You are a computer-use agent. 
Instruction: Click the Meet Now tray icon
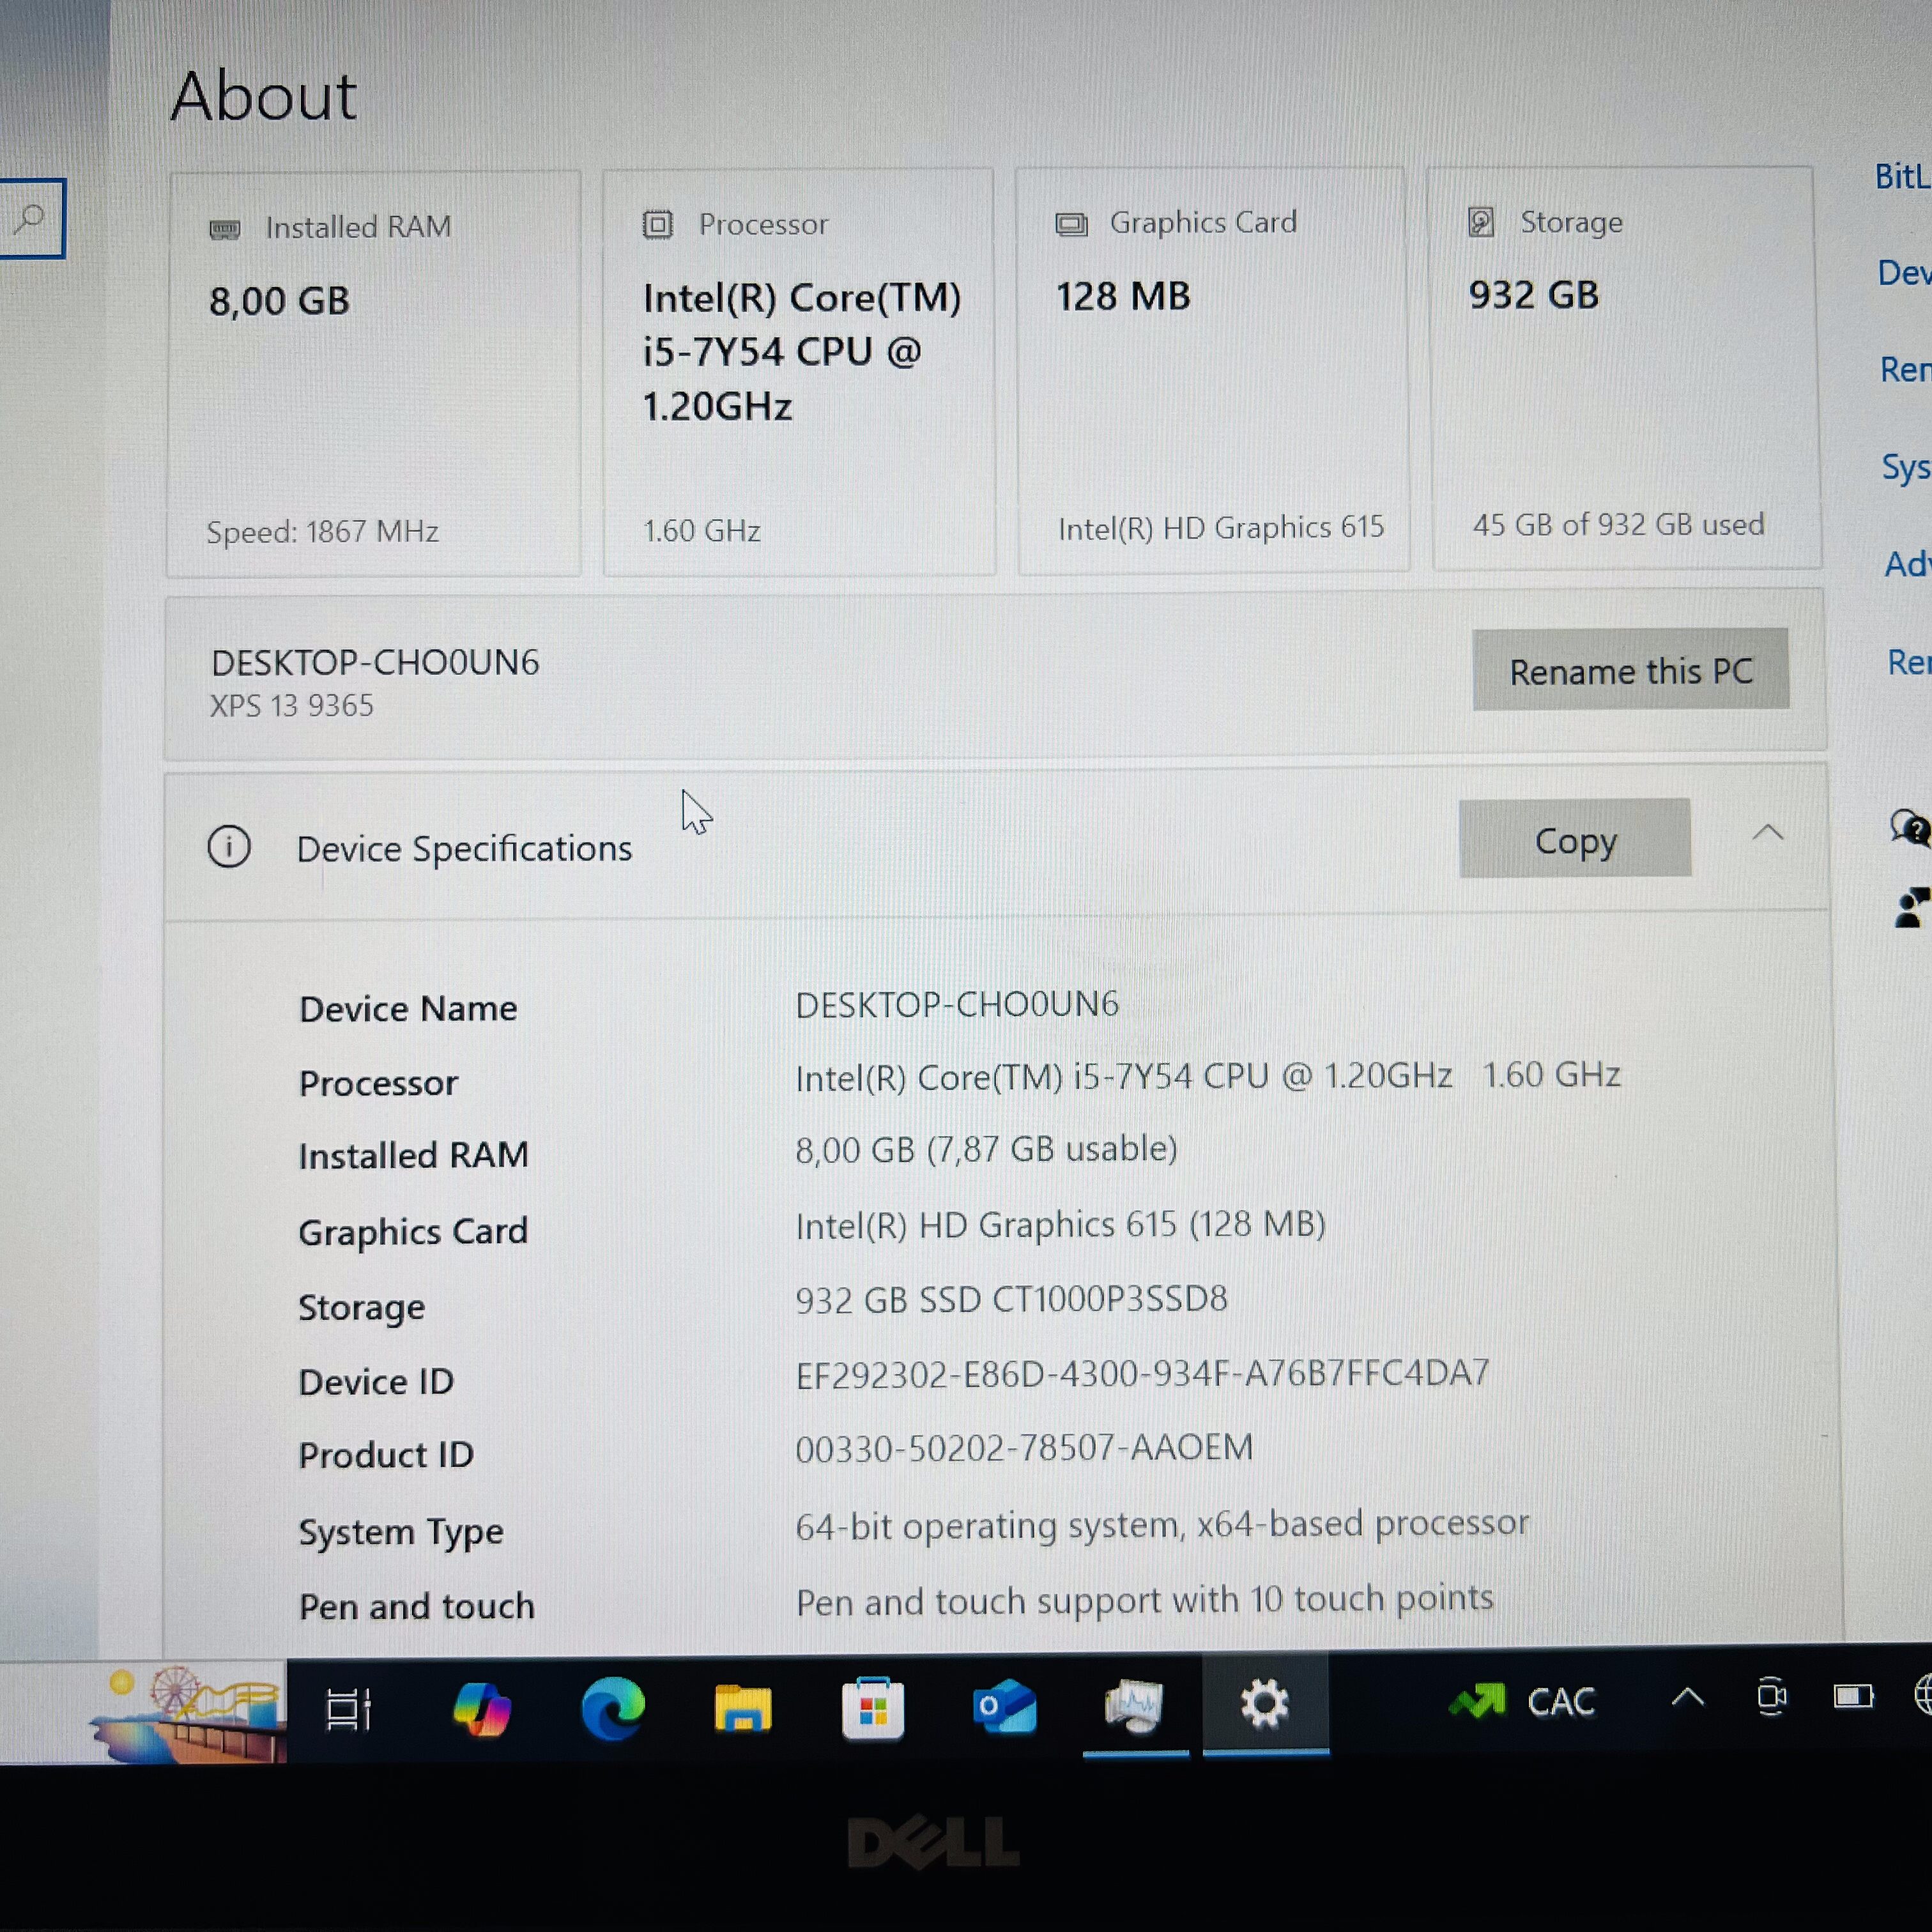click(1771, 1697)
